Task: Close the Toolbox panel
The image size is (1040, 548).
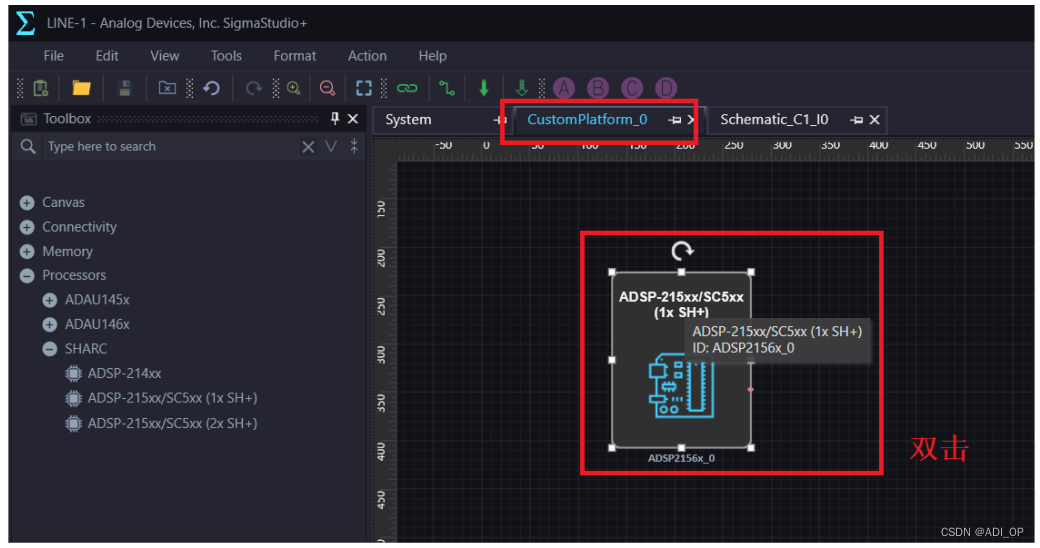Action: click(x=353, y=119)
